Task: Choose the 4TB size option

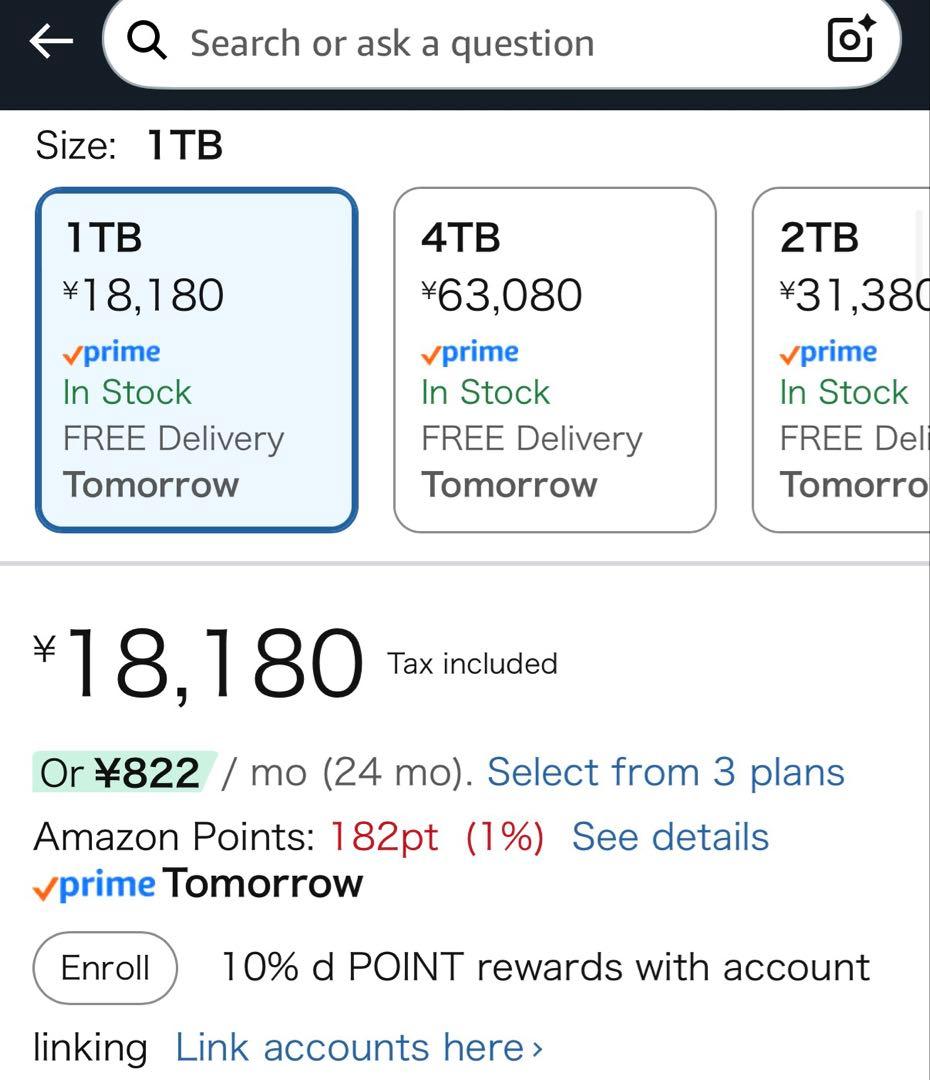Action: click(x=555, y=360)
